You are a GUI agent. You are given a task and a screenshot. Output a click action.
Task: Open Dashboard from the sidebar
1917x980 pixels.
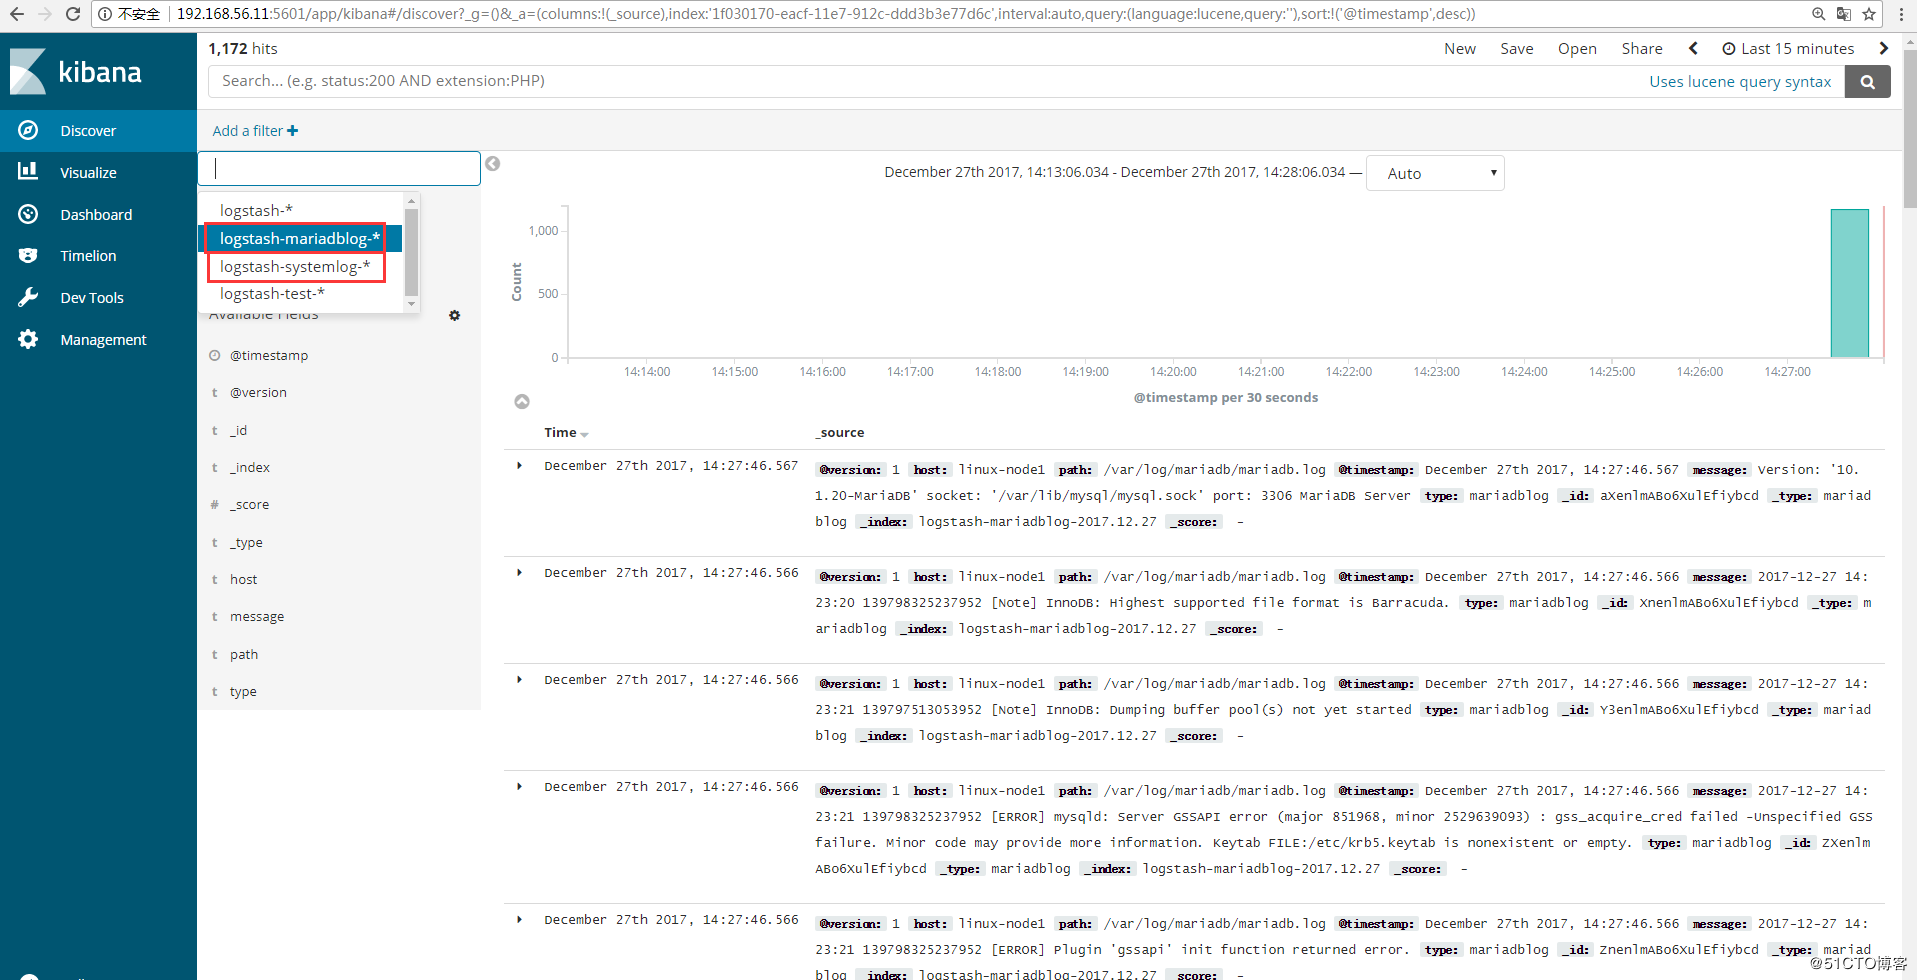pyautogui.click(x=96, y=214)
